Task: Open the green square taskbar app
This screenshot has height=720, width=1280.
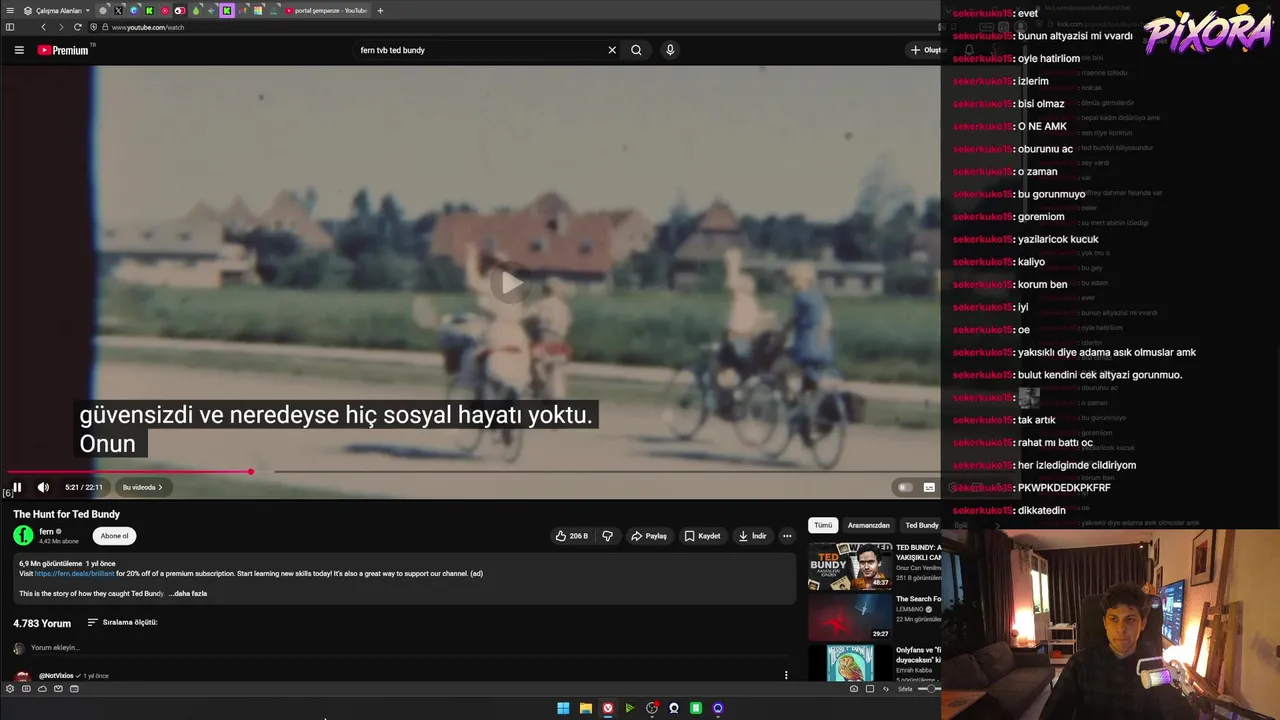Action: 696,708
